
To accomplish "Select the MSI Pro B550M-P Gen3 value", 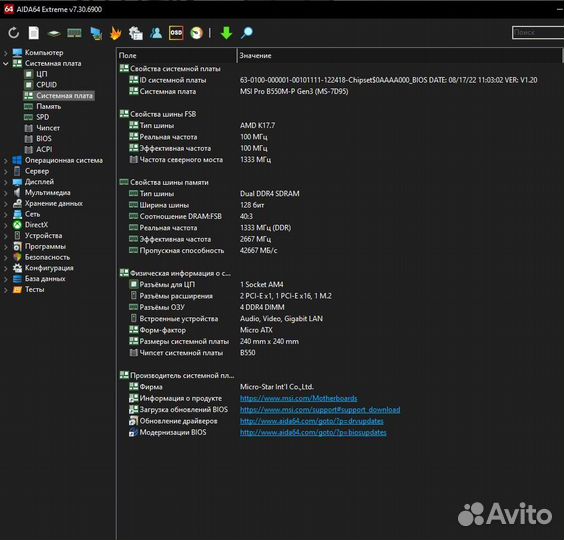I will click(x=294, y=92).
